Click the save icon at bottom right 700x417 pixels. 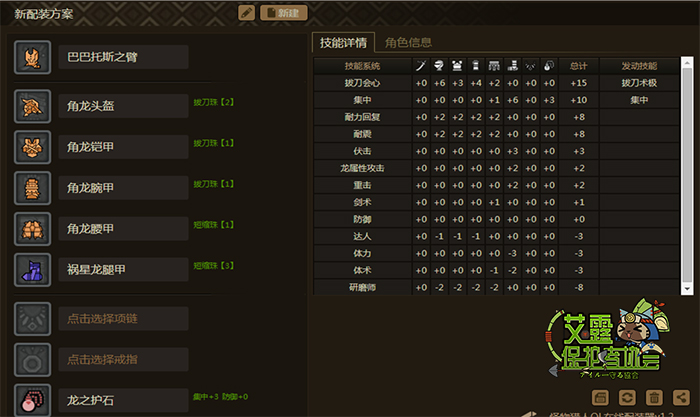[600, 397]
